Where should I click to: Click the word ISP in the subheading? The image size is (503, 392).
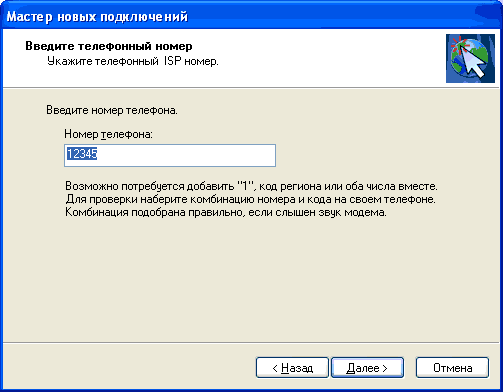click(x=172, y=61)
